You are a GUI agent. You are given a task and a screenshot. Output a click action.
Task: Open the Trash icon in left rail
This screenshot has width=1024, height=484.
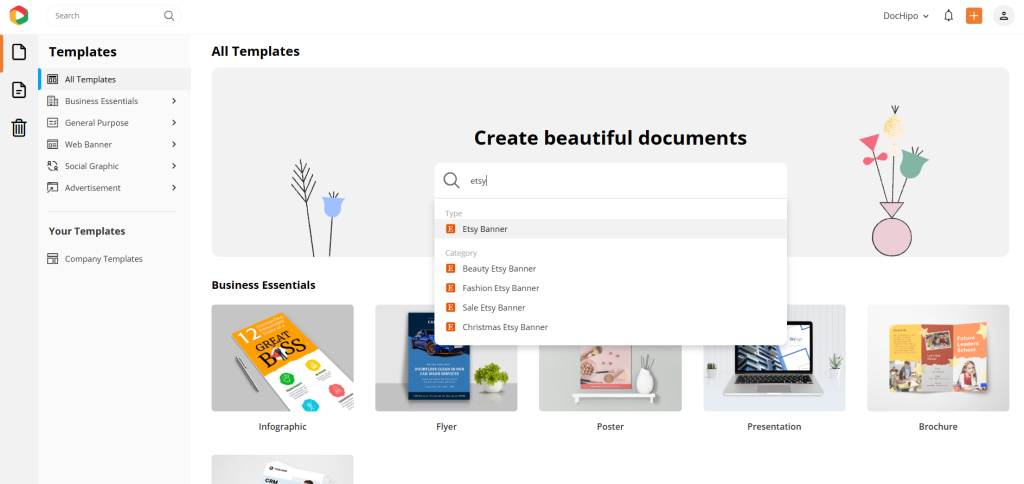click(19, 127)
